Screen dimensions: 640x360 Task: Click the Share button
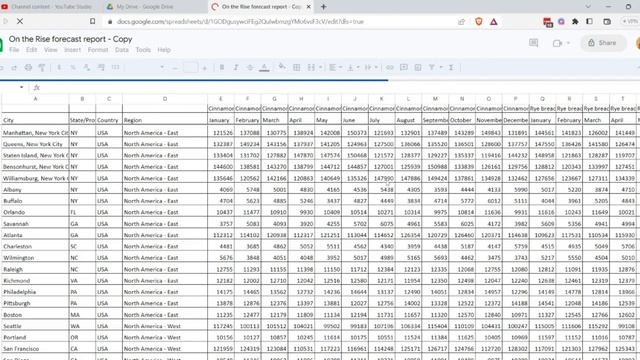point(603,43)
